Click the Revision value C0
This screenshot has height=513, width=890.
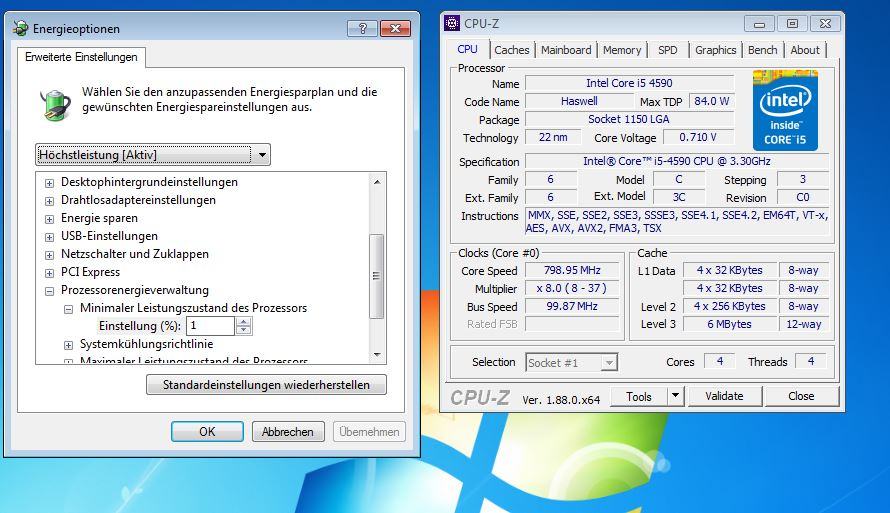[803, 197]
